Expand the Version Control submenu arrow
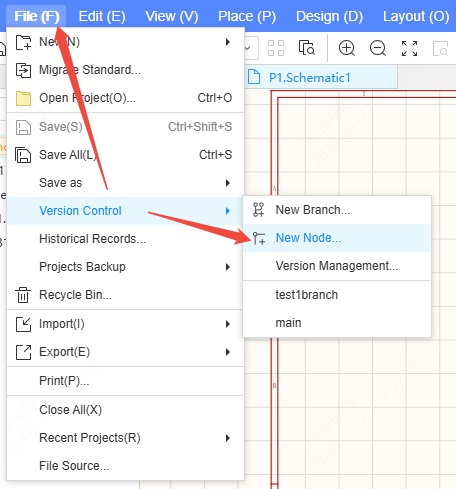The height and width of the screenshot is (489, 456). [x=228, y=211]
